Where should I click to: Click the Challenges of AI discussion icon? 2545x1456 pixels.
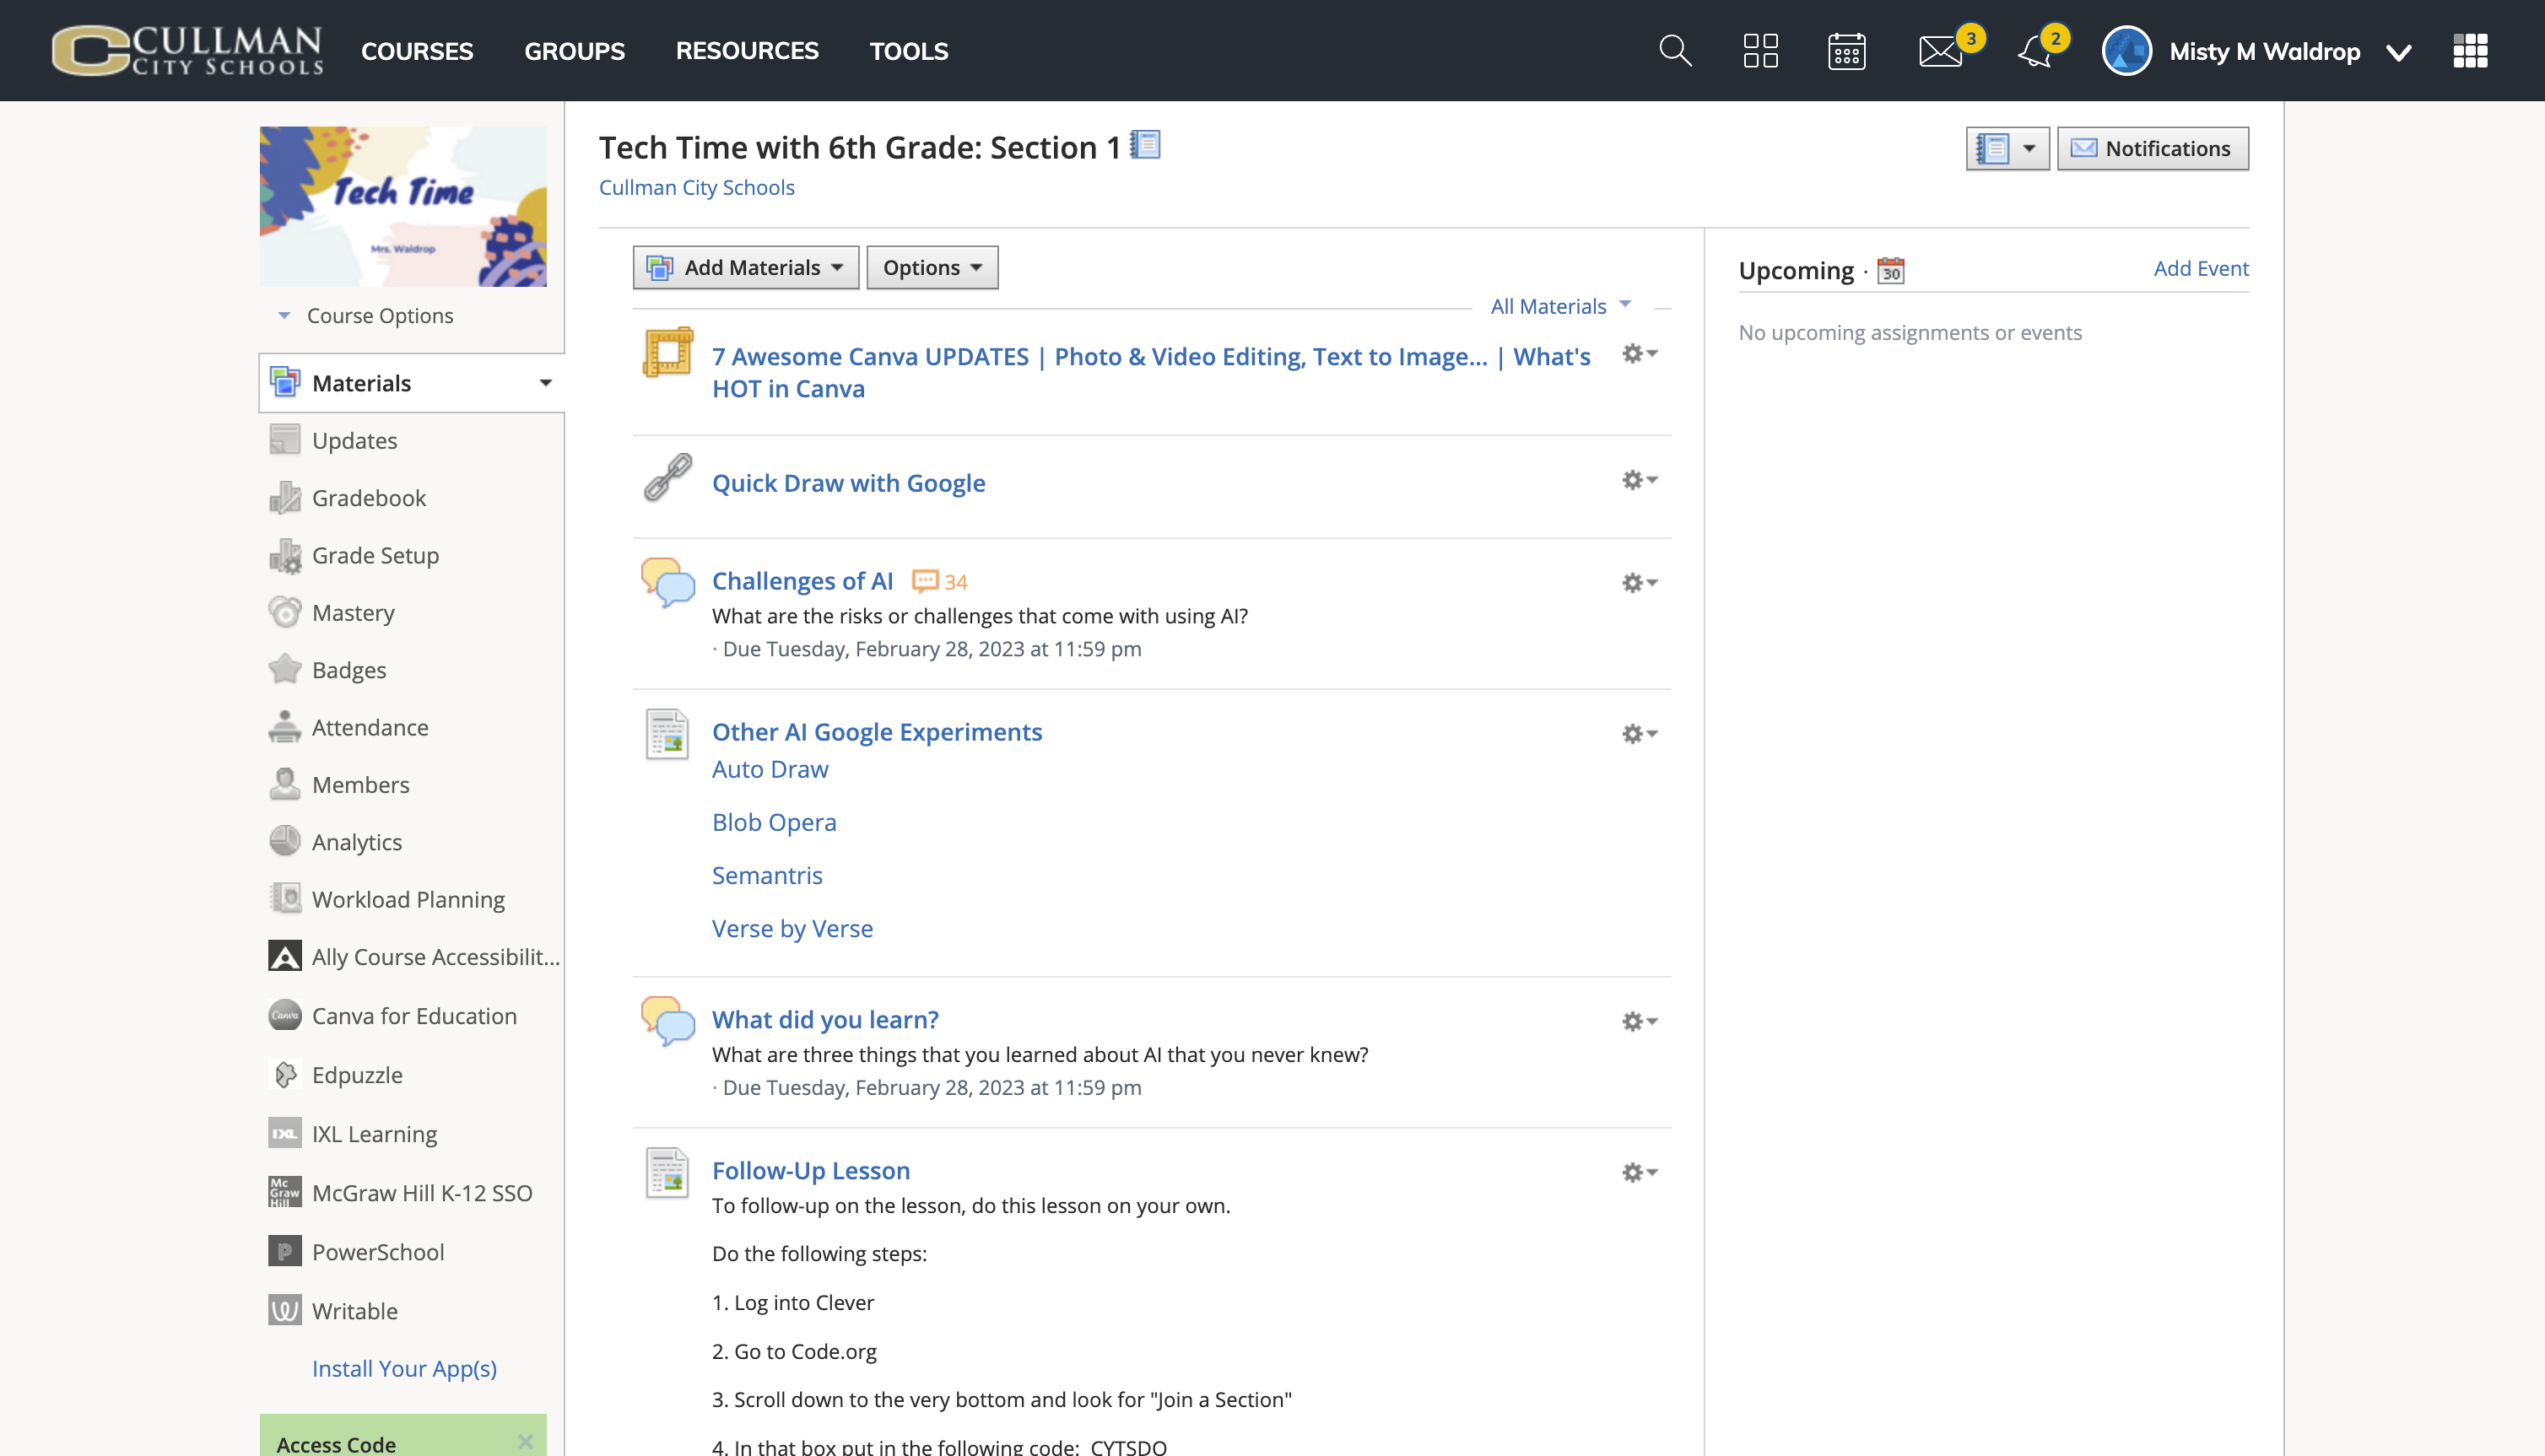point(667,581)
